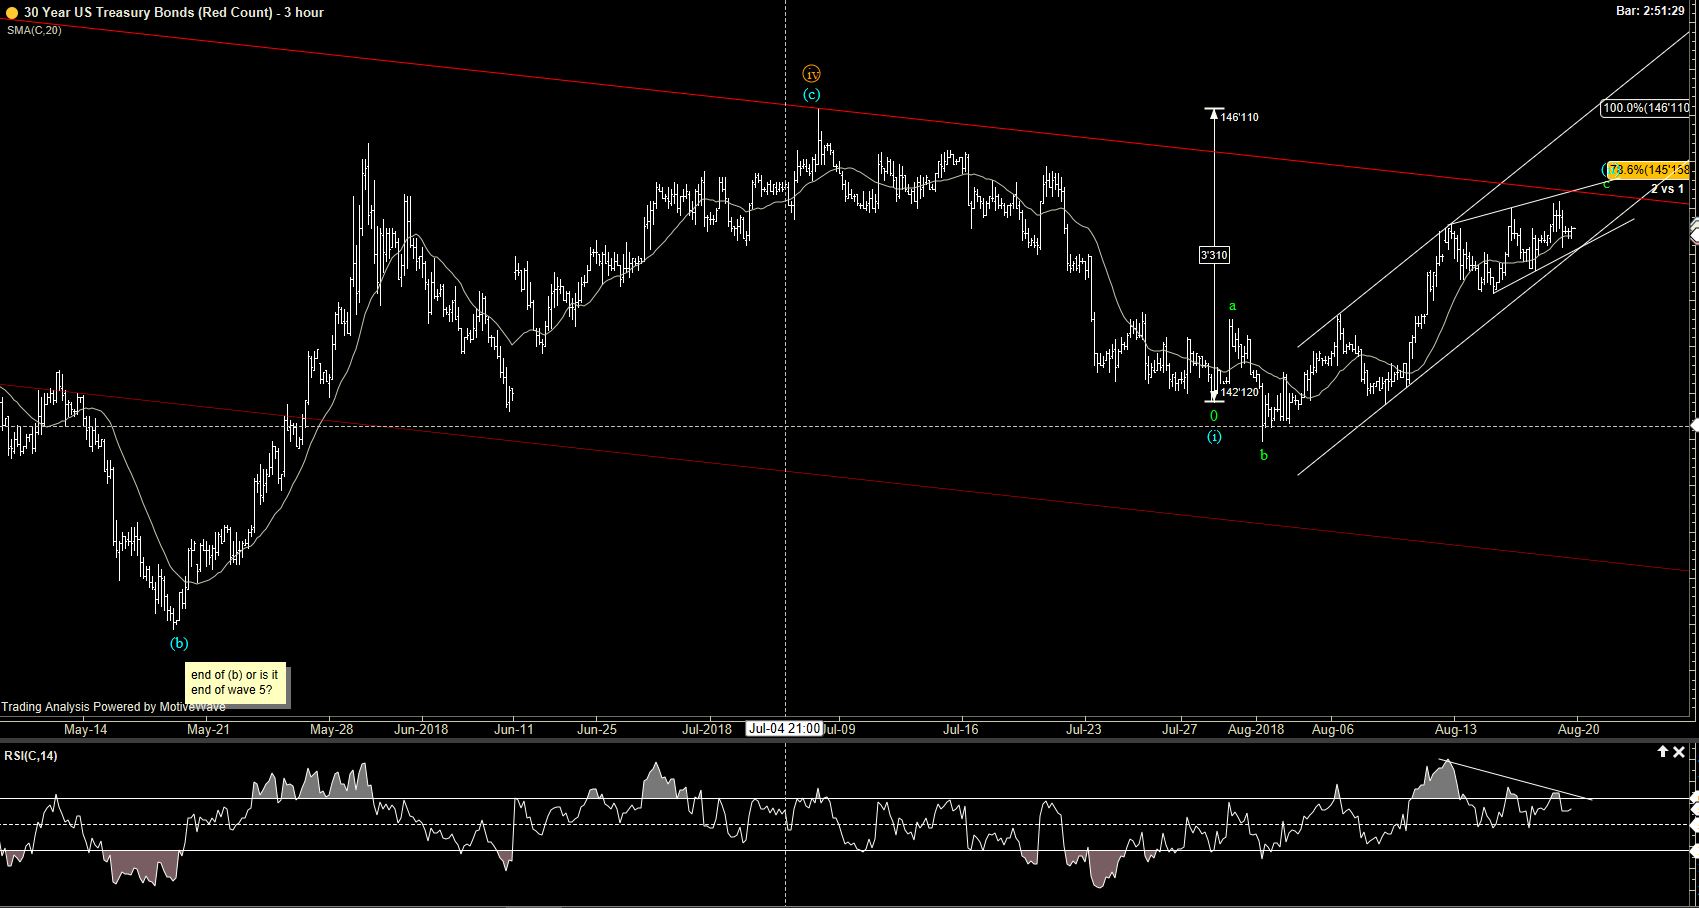Open the 'end of (b) or is it end of wave 5?' note

(x=236, y=683)
